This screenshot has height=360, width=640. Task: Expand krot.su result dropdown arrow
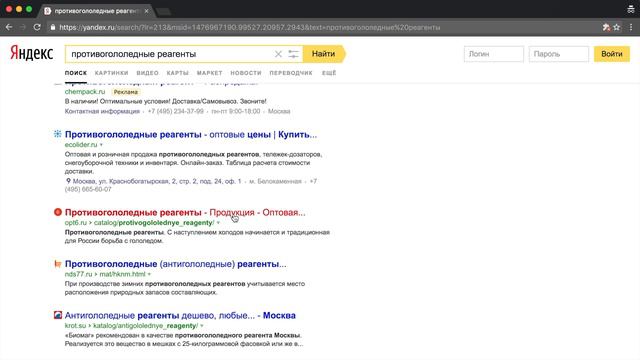point(202,326)
